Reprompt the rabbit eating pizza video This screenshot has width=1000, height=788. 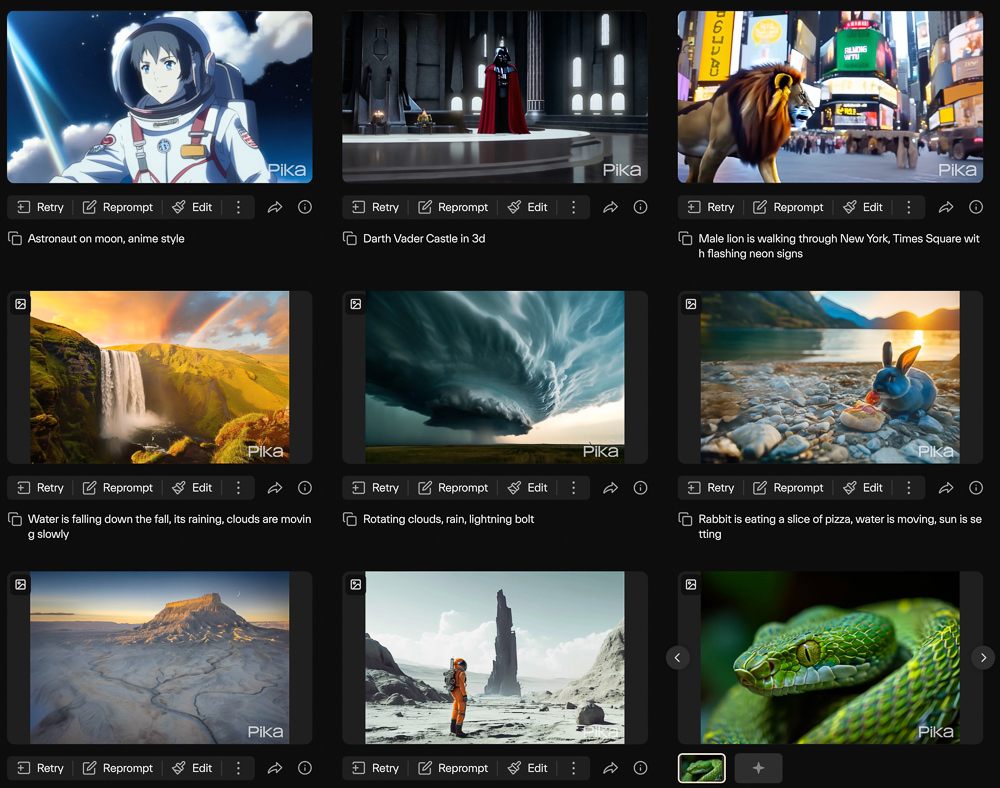(x=789, y=488)
